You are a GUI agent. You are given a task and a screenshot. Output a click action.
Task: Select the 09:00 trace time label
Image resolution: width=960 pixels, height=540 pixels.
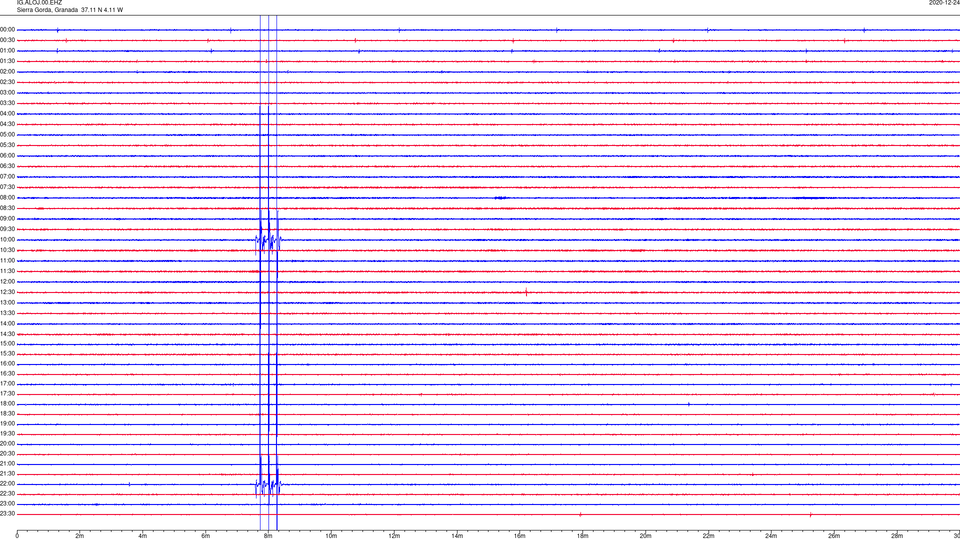point(7,219)
